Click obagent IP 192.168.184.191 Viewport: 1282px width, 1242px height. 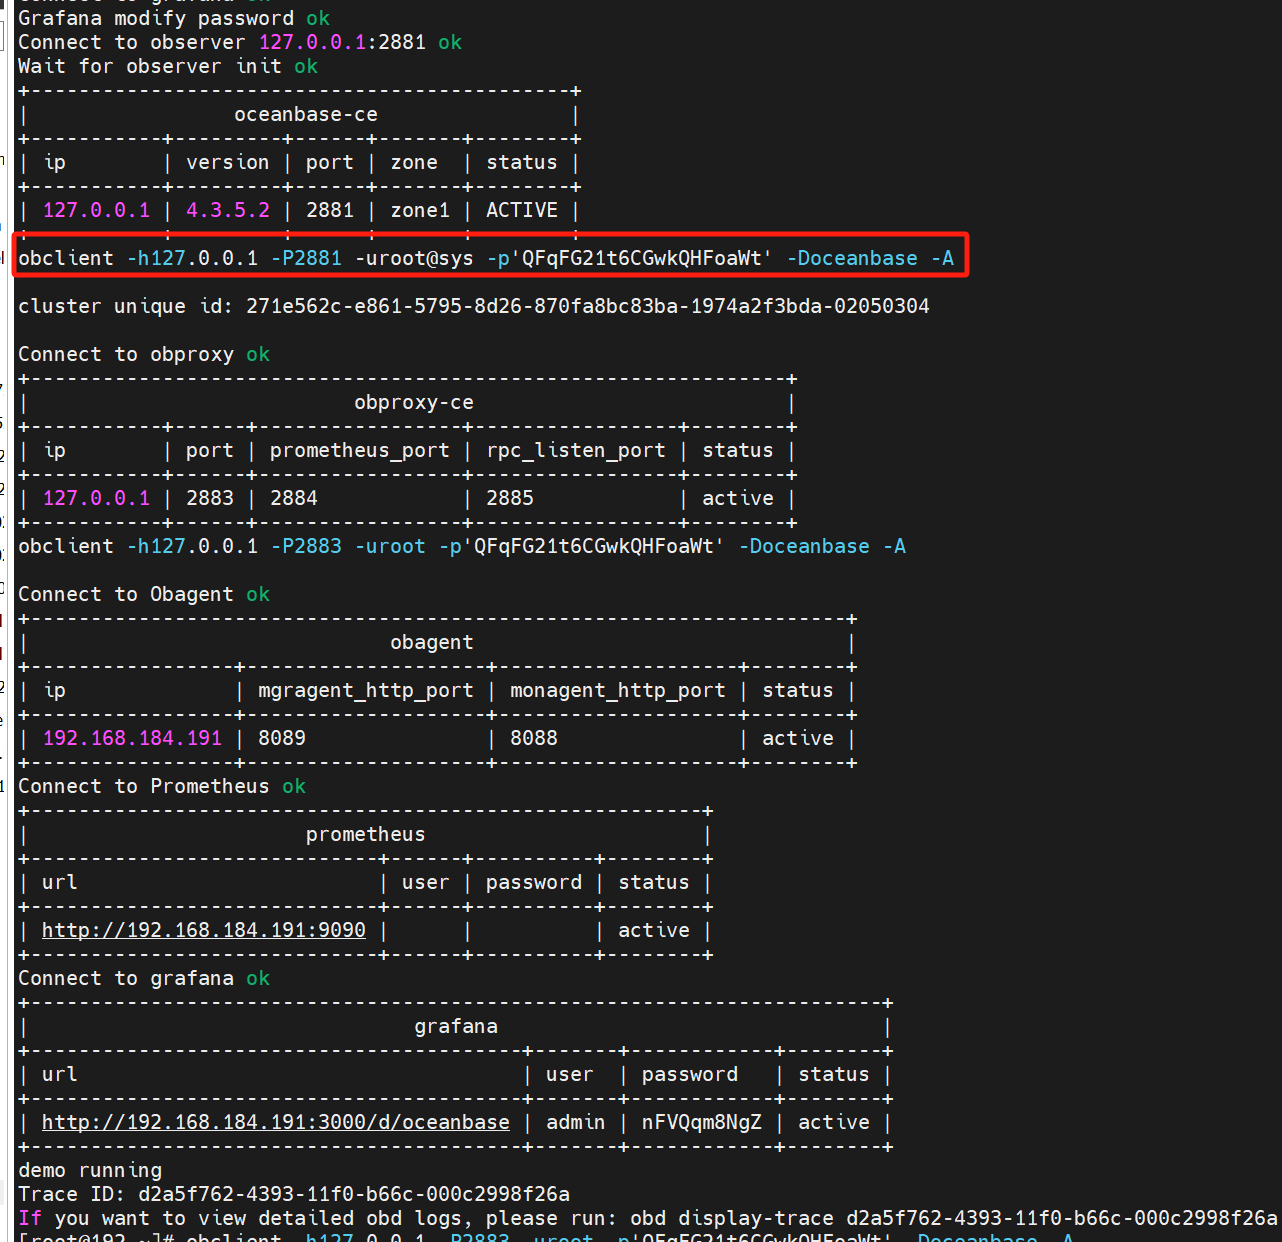[x=132, y=738]
